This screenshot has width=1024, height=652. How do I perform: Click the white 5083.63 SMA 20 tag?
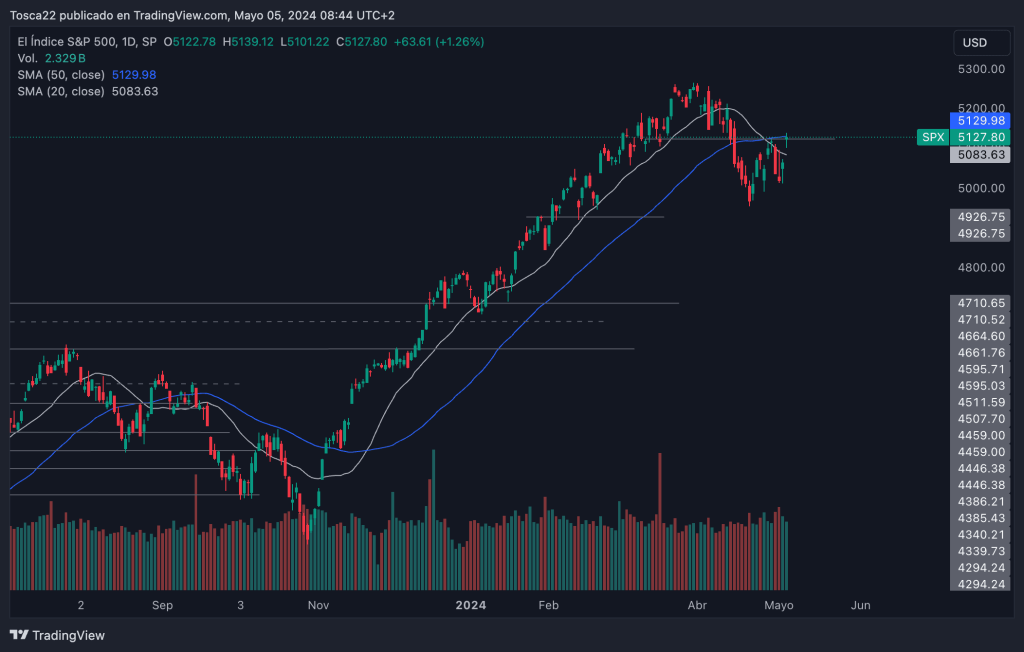[980, 154]
